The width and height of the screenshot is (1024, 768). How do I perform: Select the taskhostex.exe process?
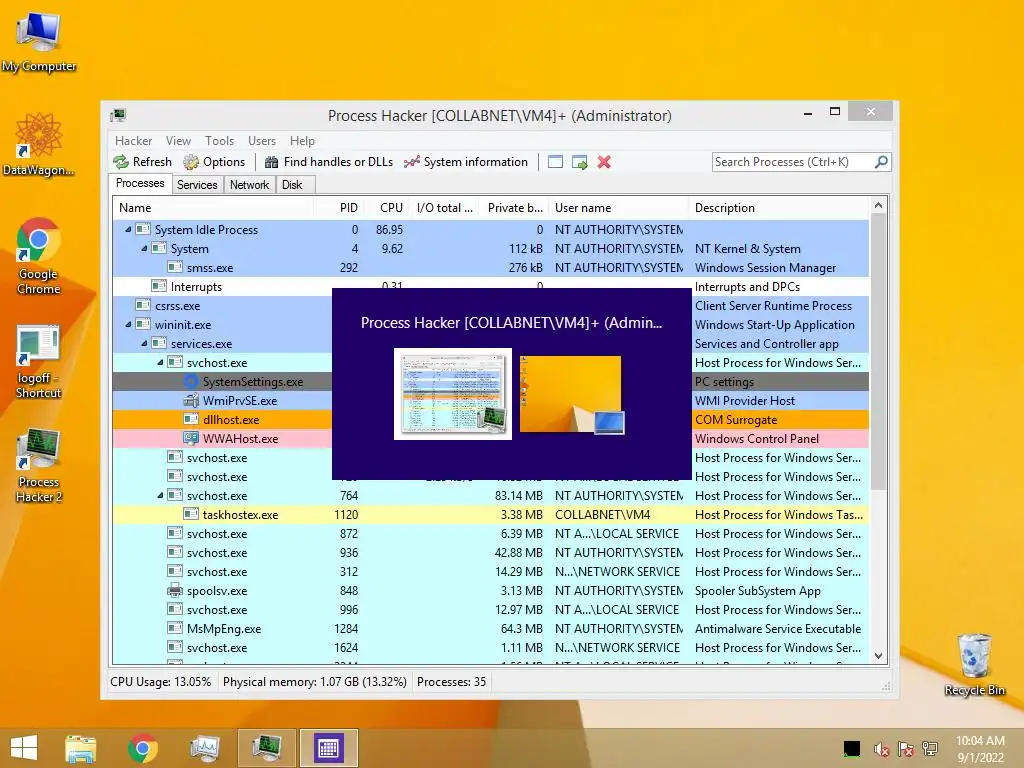[490, 515]
